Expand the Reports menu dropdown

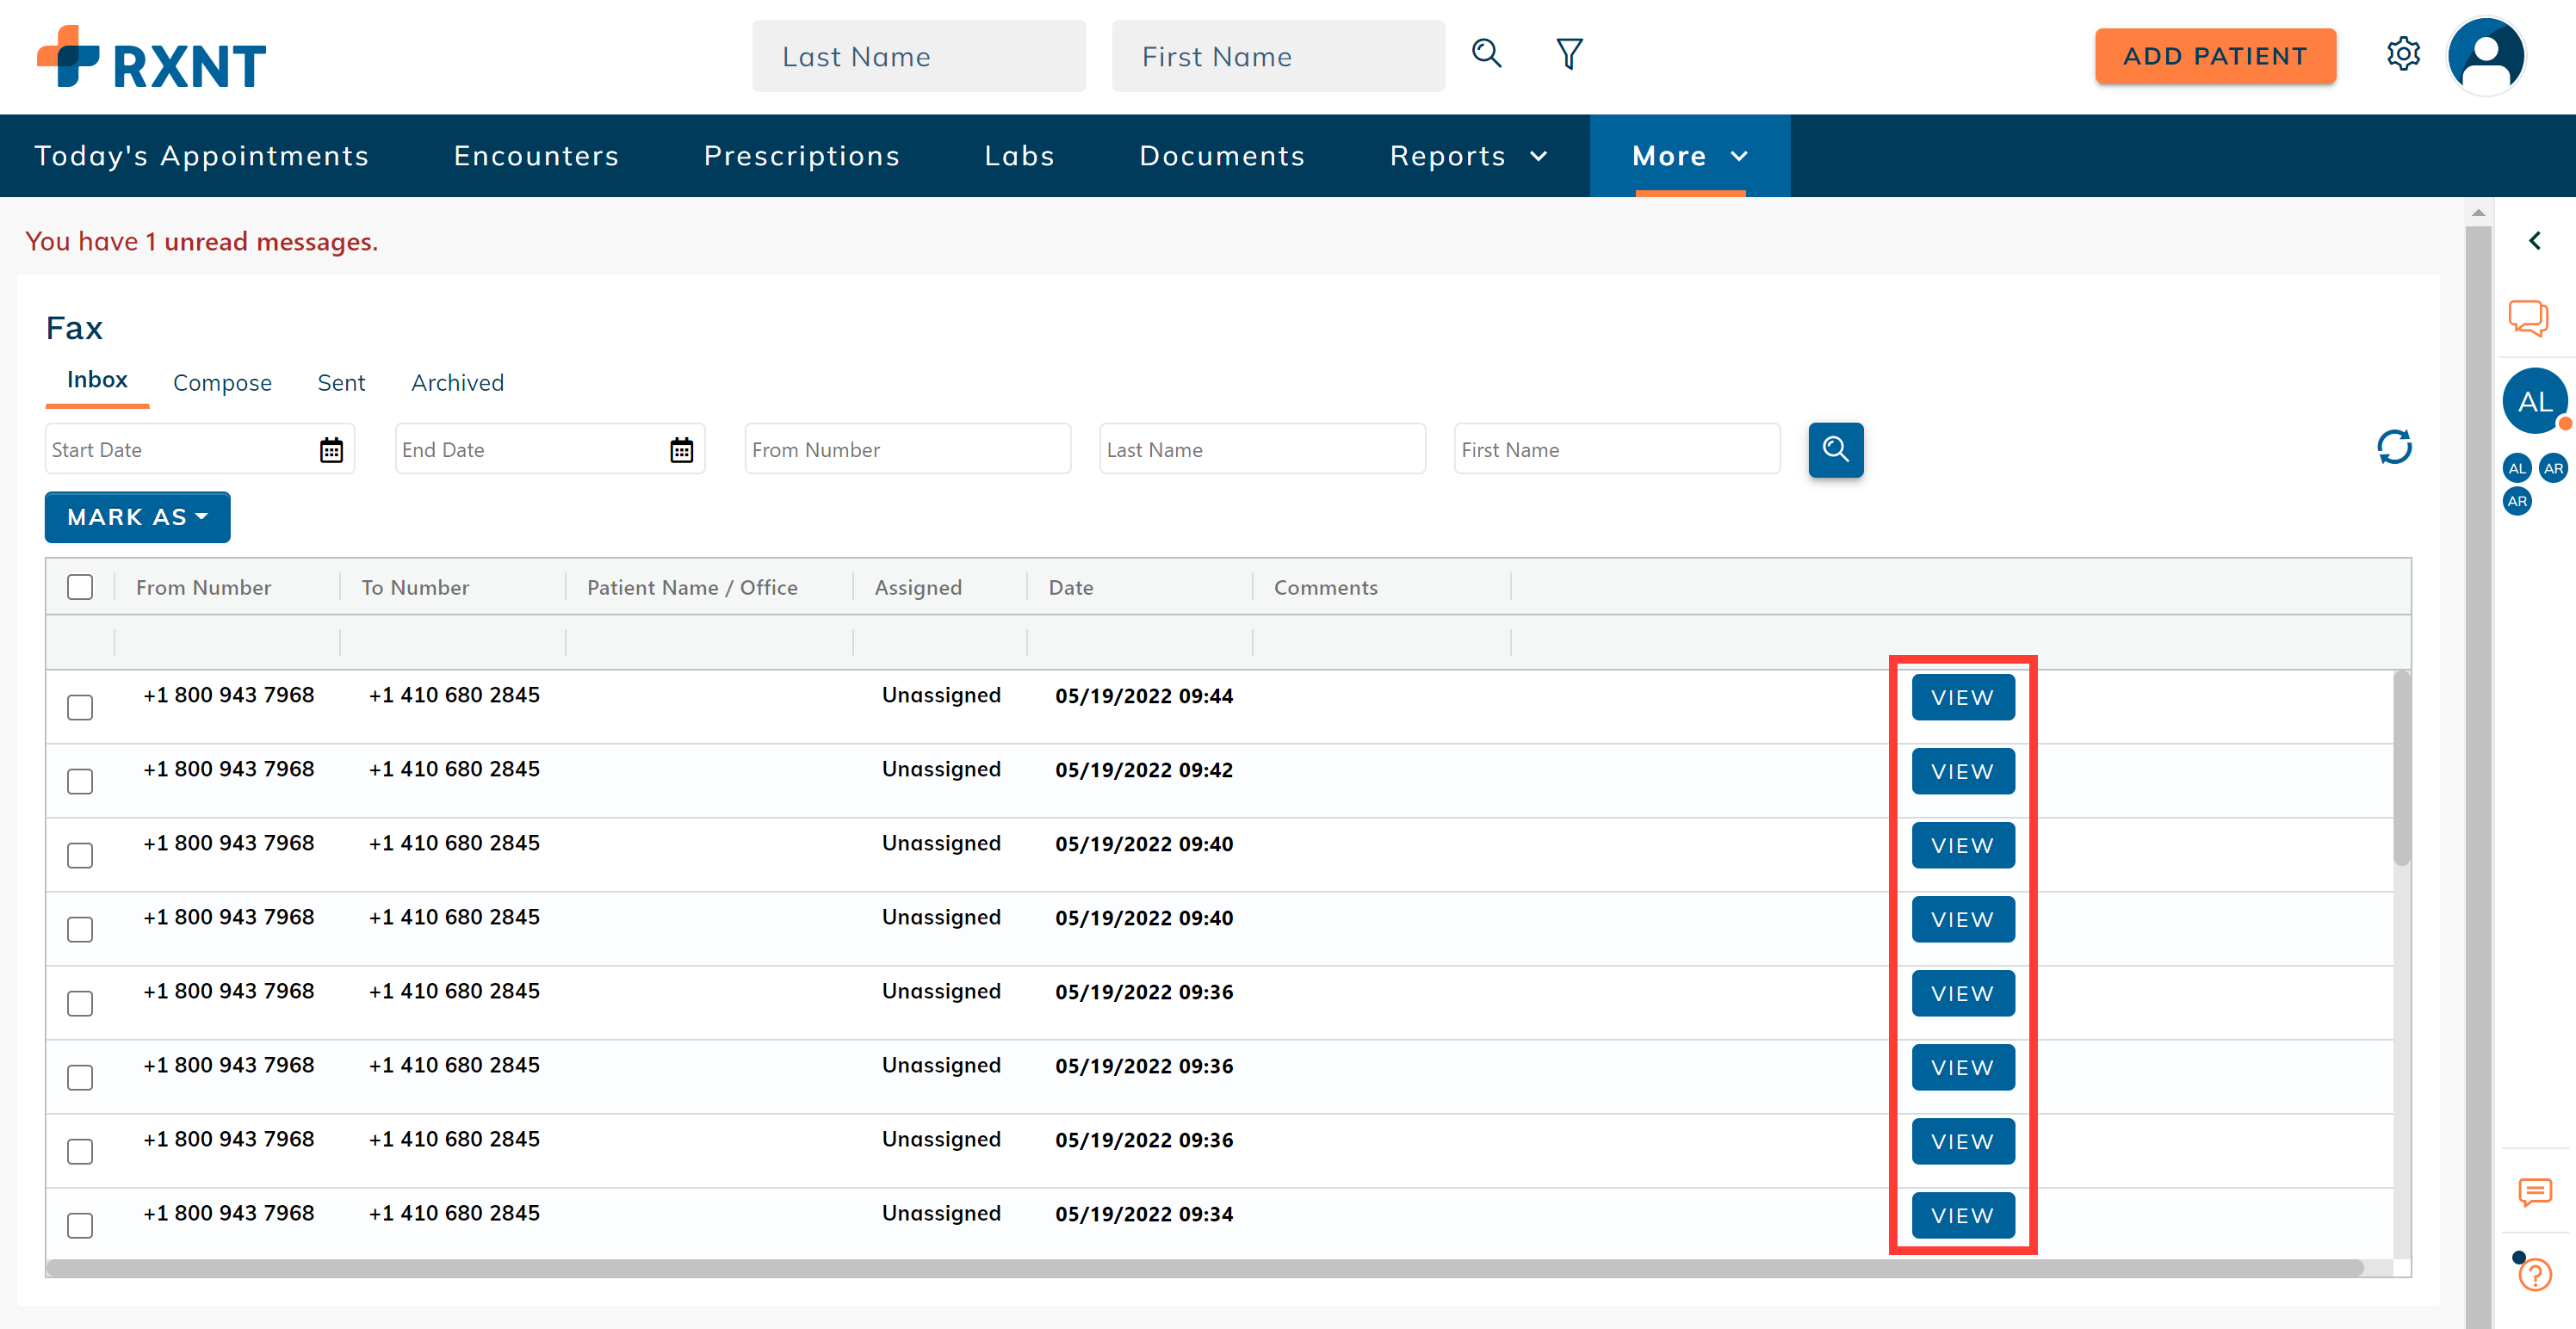pyautogui.click(x=1468, y=156)
